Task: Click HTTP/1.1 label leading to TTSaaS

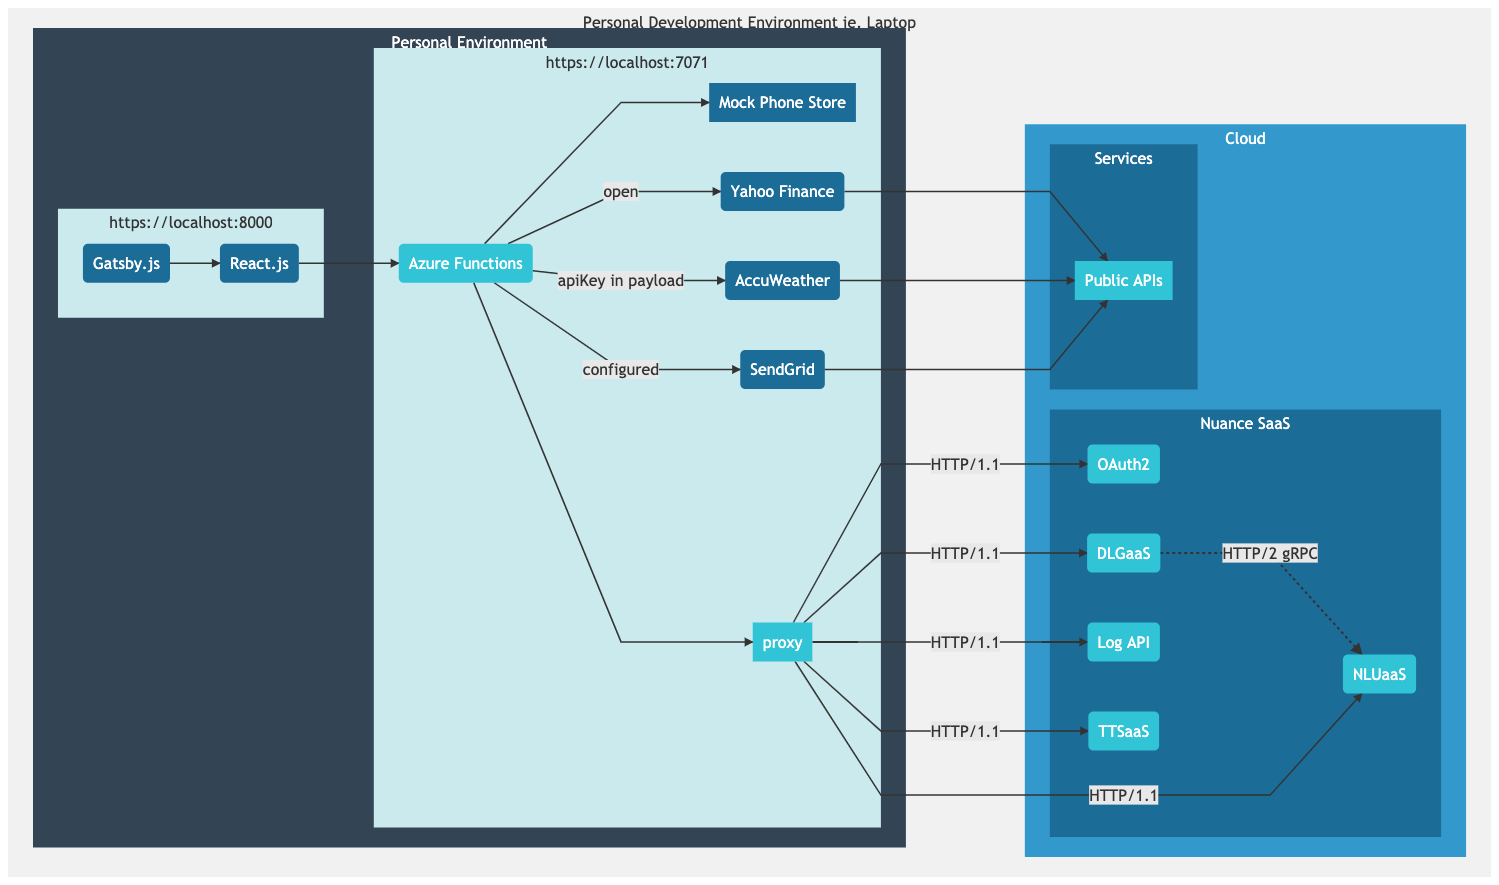Action: coord(964,732)
